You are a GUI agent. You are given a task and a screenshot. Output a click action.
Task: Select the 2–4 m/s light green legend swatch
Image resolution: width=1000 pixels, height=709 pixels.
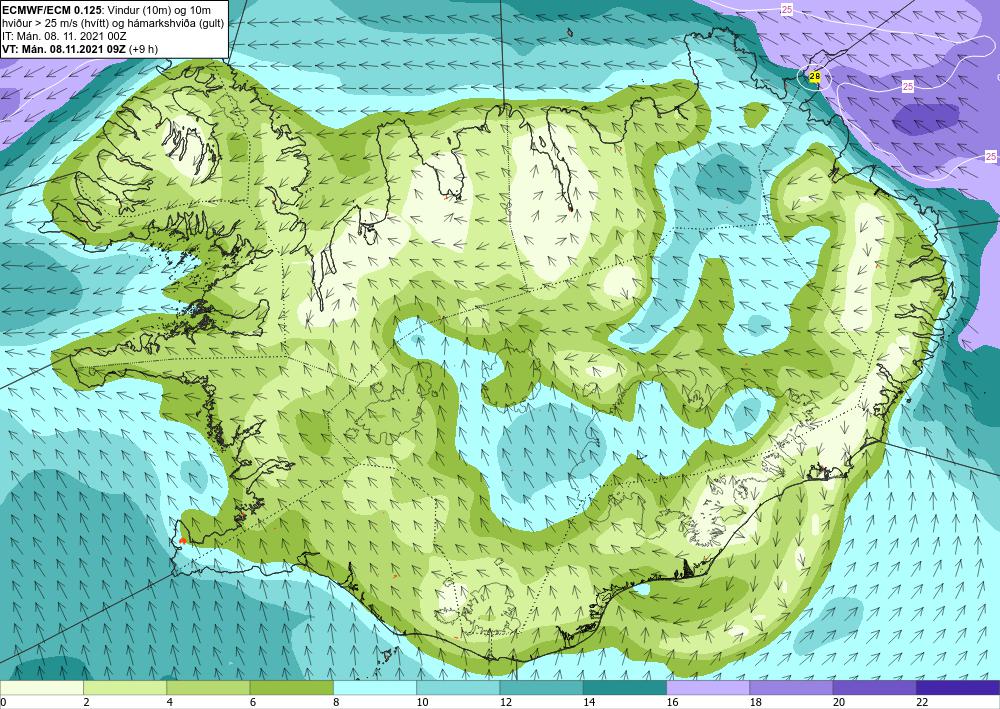pyautogui.click(x=125, y=688)
